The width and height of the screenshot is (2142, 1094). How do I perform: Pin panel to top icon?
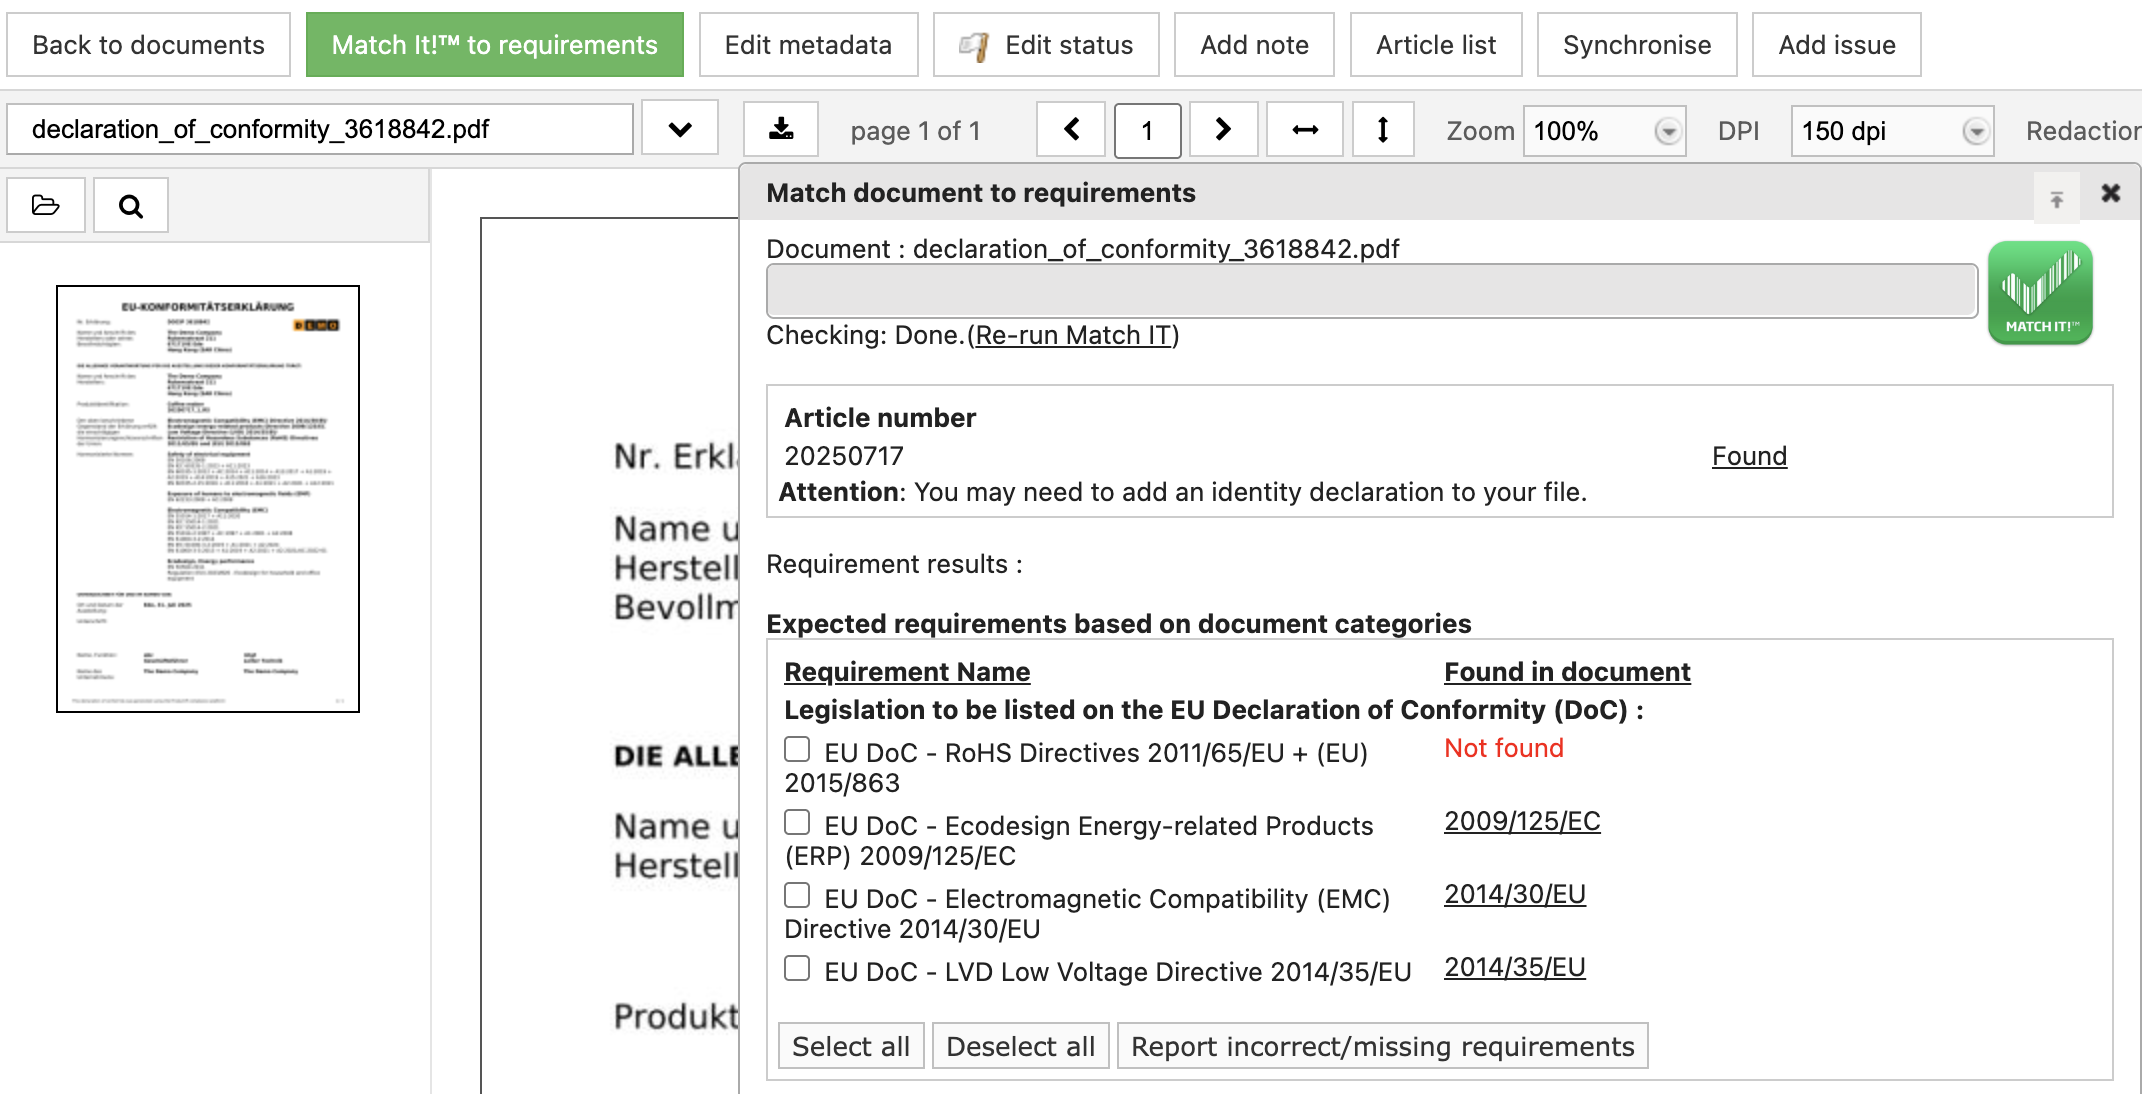[2057, 199]
